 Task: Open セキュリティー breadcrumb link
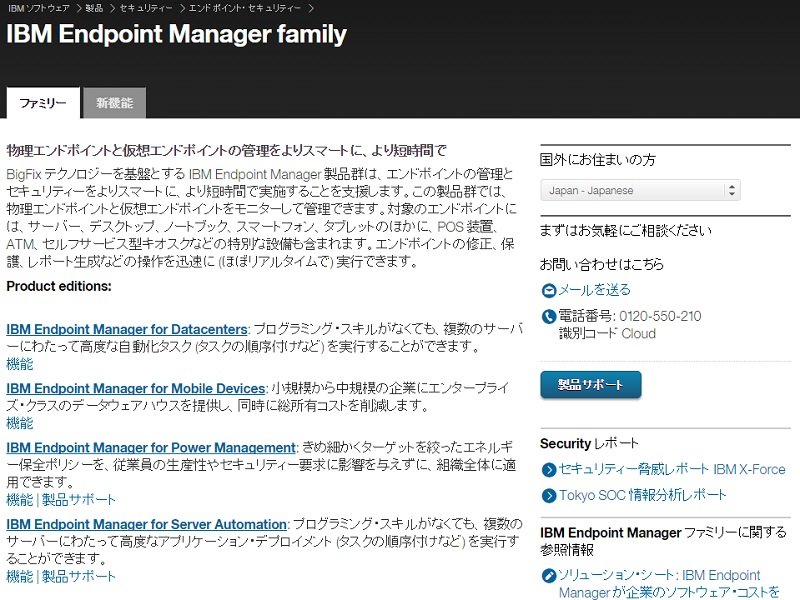coord(146,8)
